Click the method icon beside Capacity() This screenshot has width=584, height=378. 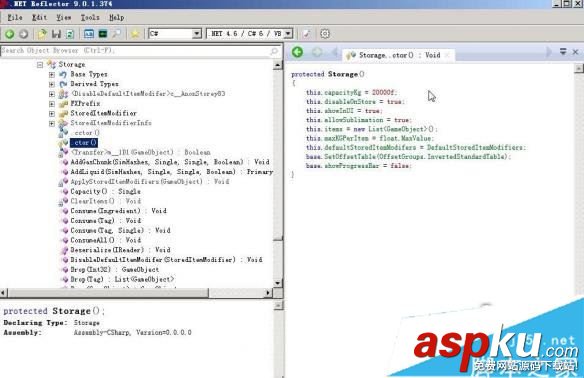point(65,191)
